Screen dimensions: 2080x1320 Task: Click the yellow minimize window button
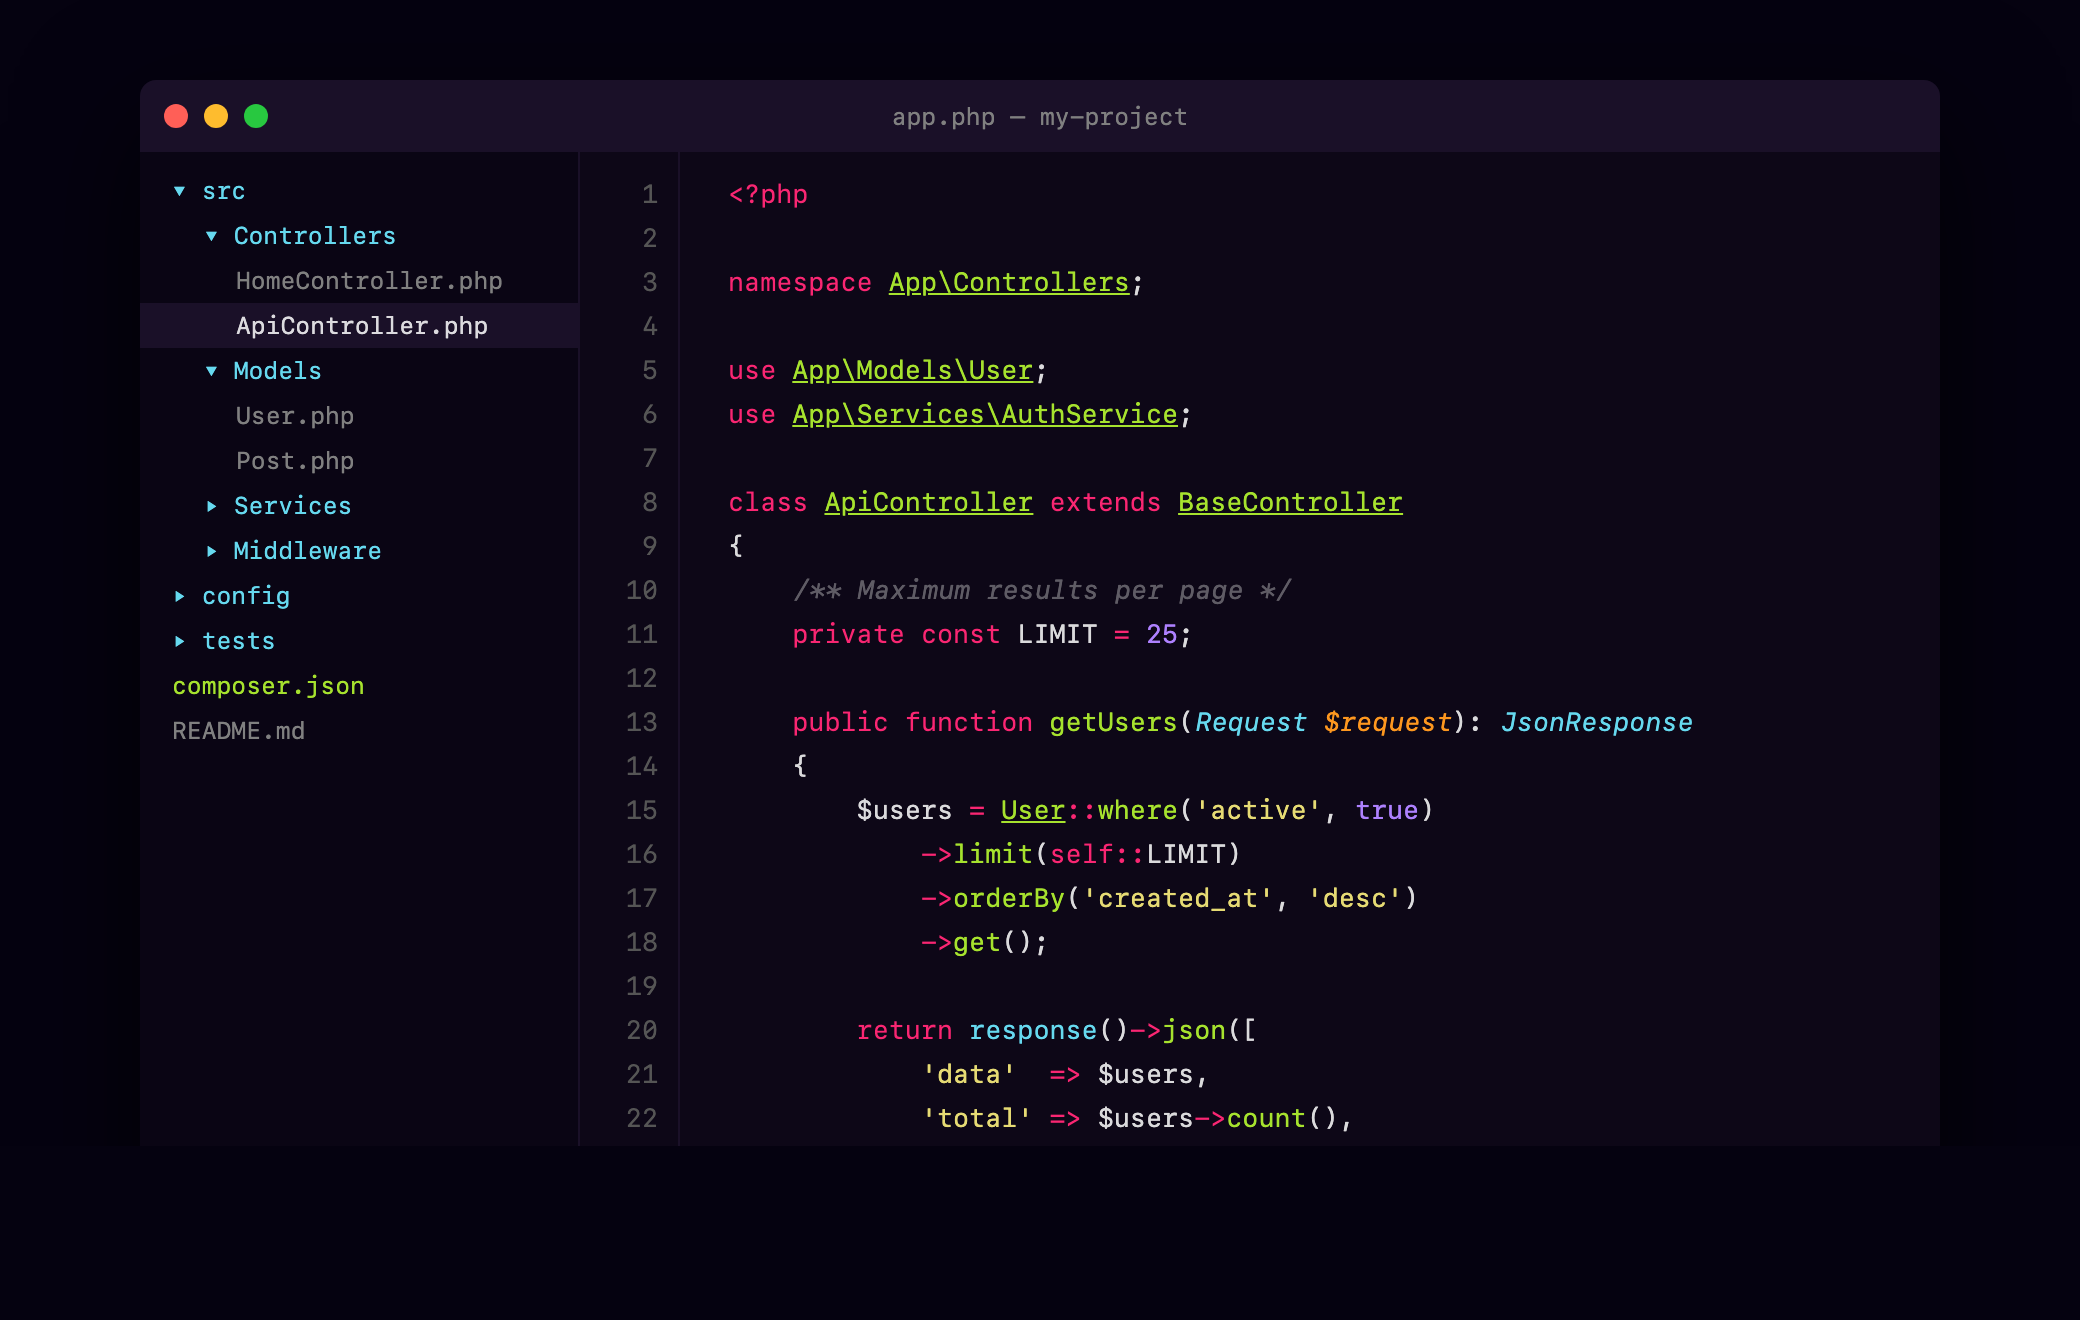216,116
